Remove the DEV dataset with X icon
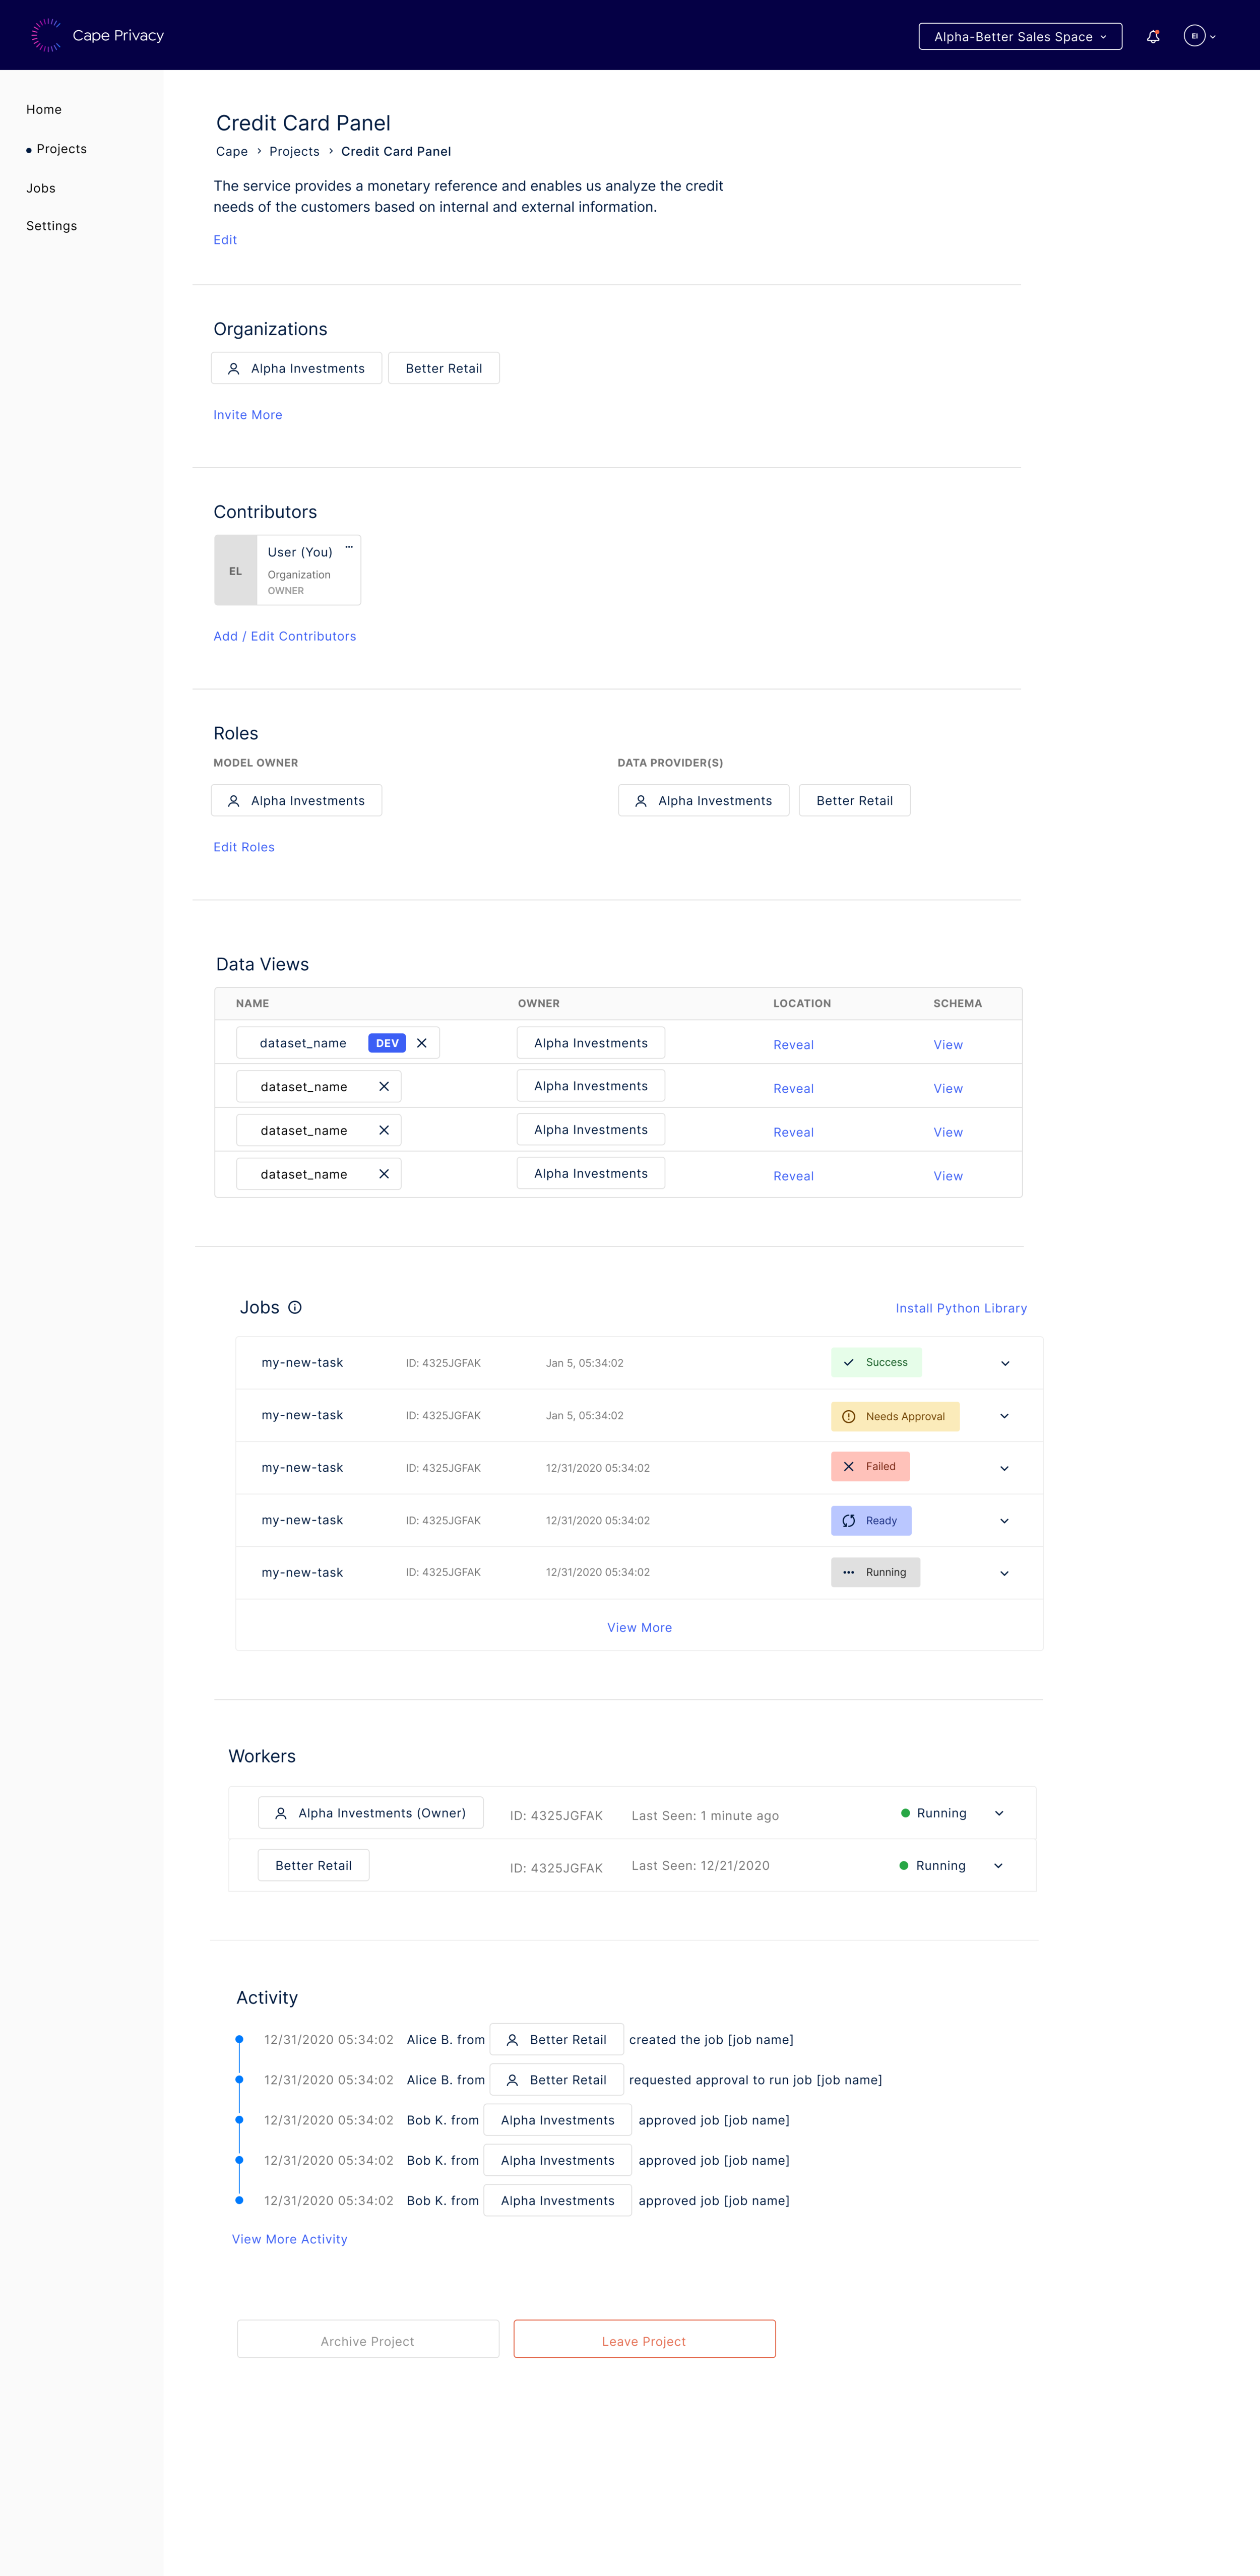Image resolution: width=1260 pixels, height=2576 pixels. coord(422,1043)
